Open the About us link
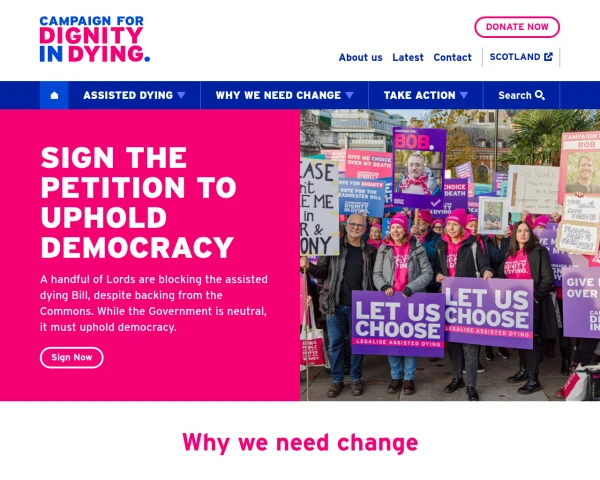 pos(360,57)
